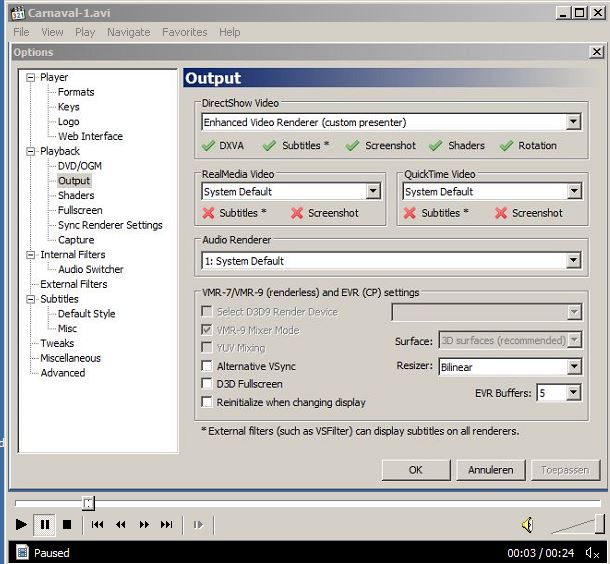This screenshot has height=564, width=610.
Task: Click the rewind icon
Action: [121, 524]
